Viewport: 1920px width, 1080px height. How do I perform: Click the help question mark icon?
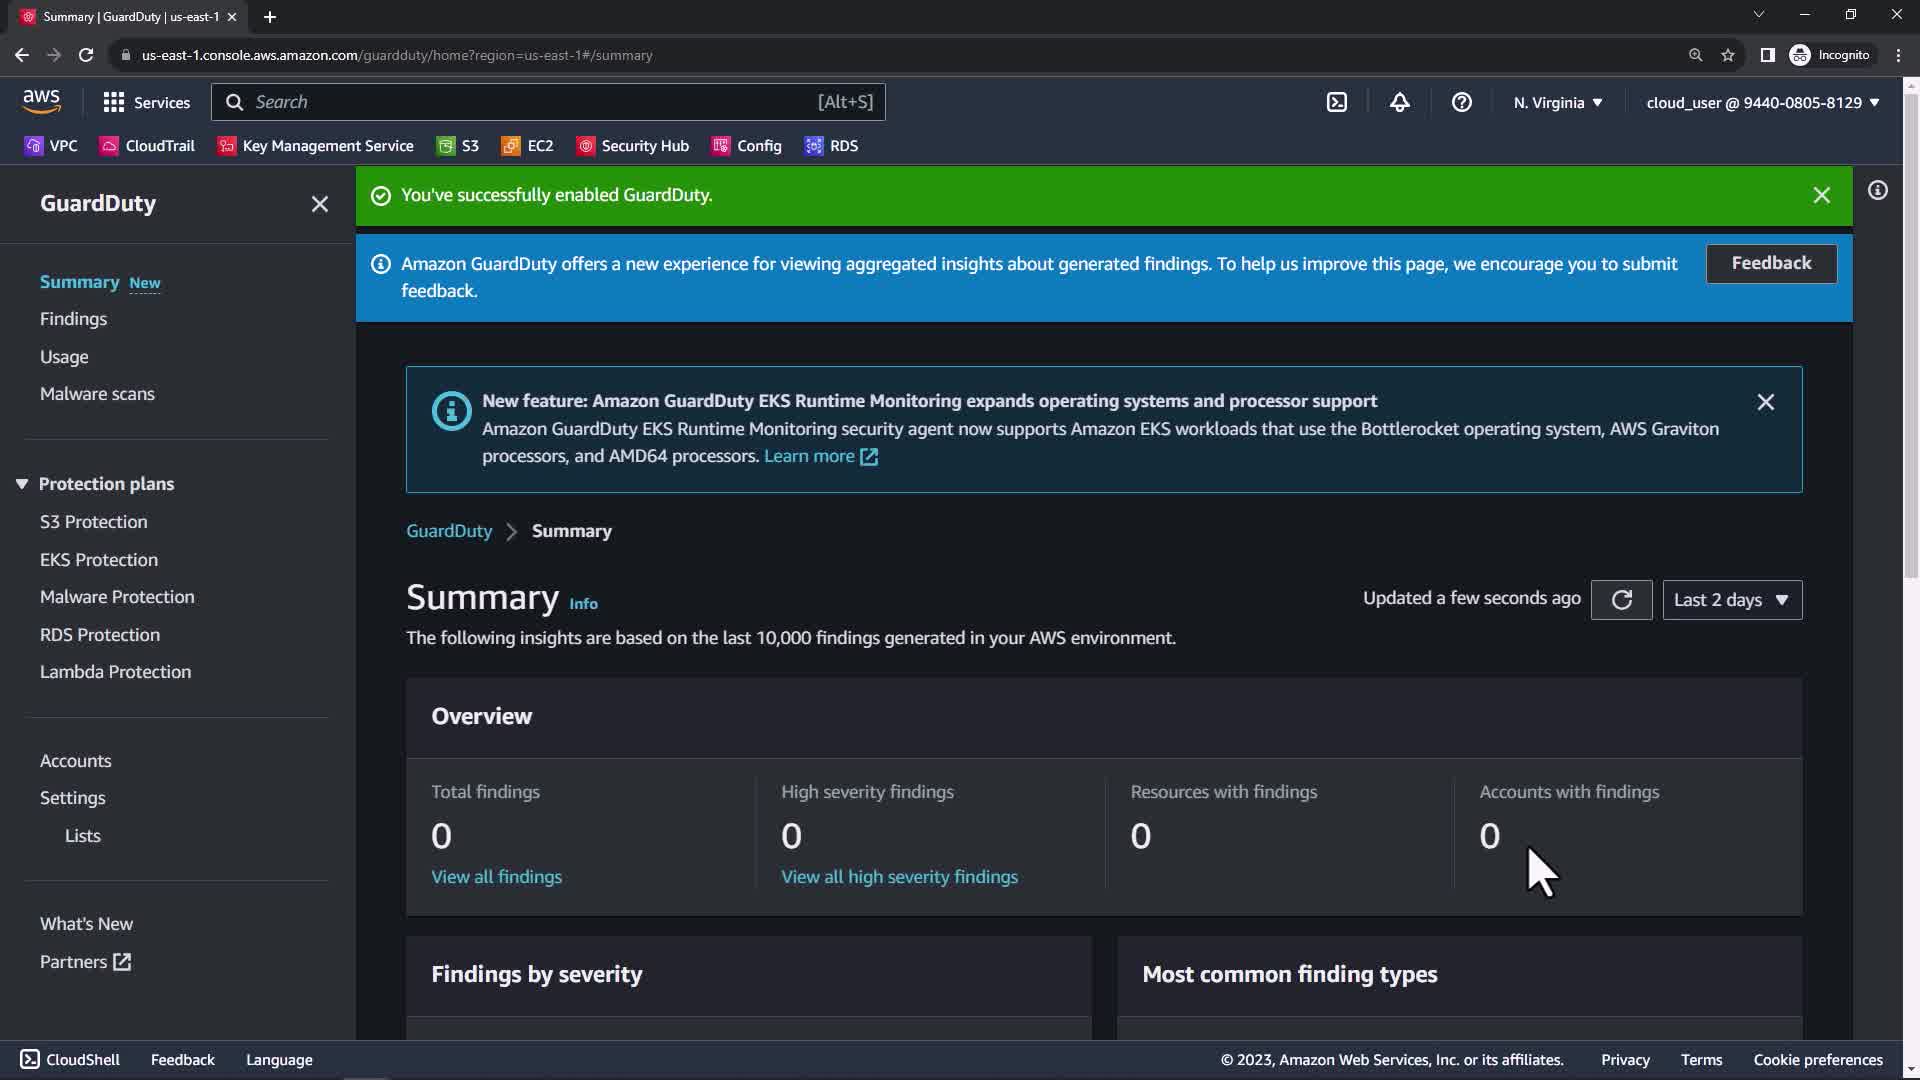(1461, 102)
